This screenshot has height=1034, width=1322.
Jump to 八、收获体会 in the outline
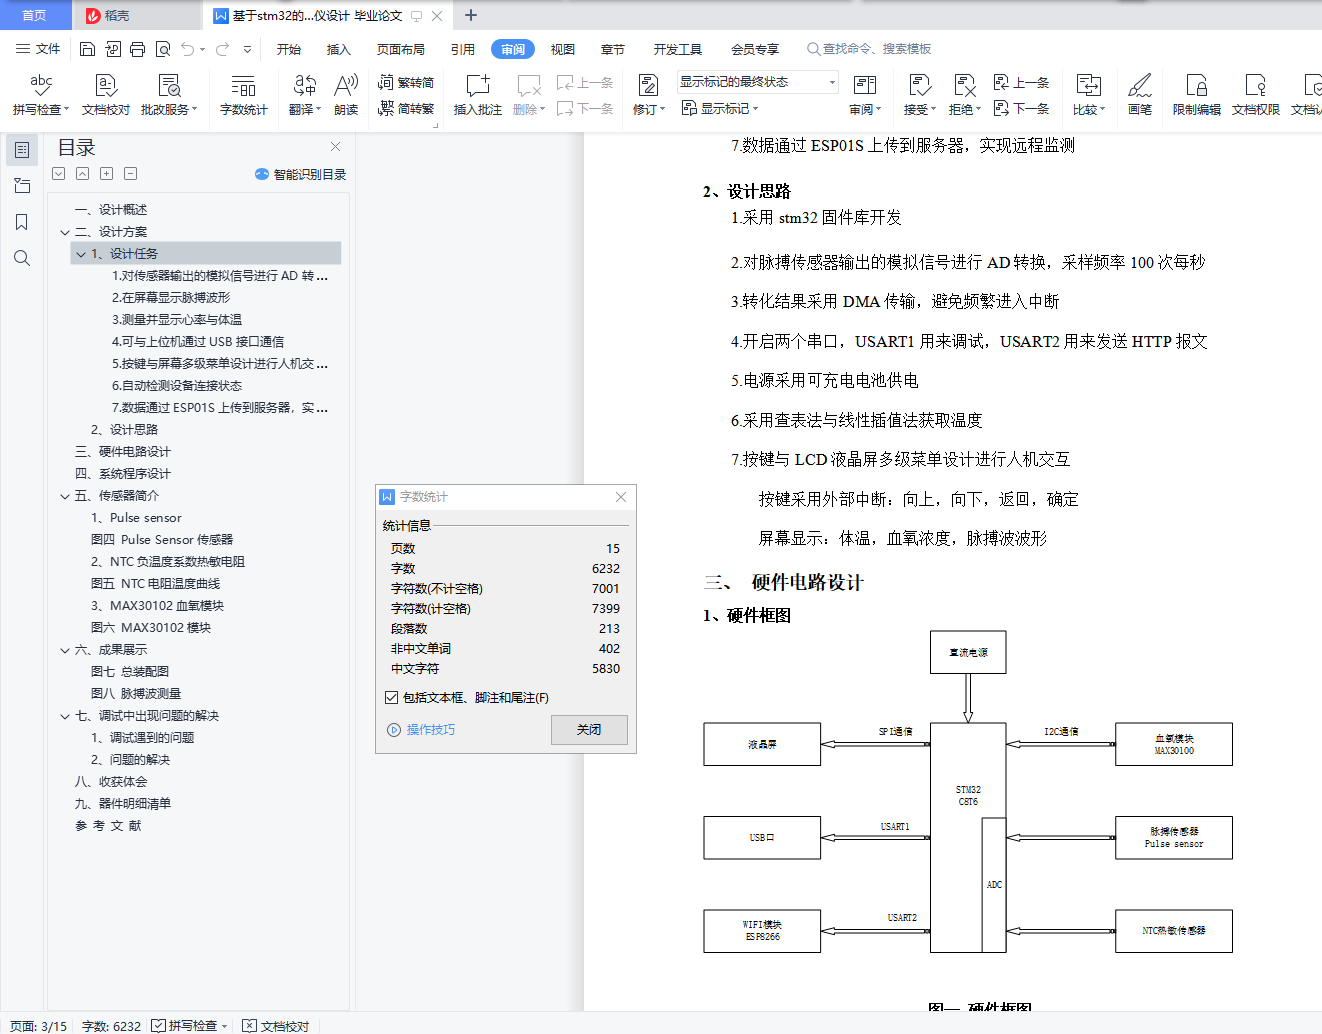tap(111, 782)
